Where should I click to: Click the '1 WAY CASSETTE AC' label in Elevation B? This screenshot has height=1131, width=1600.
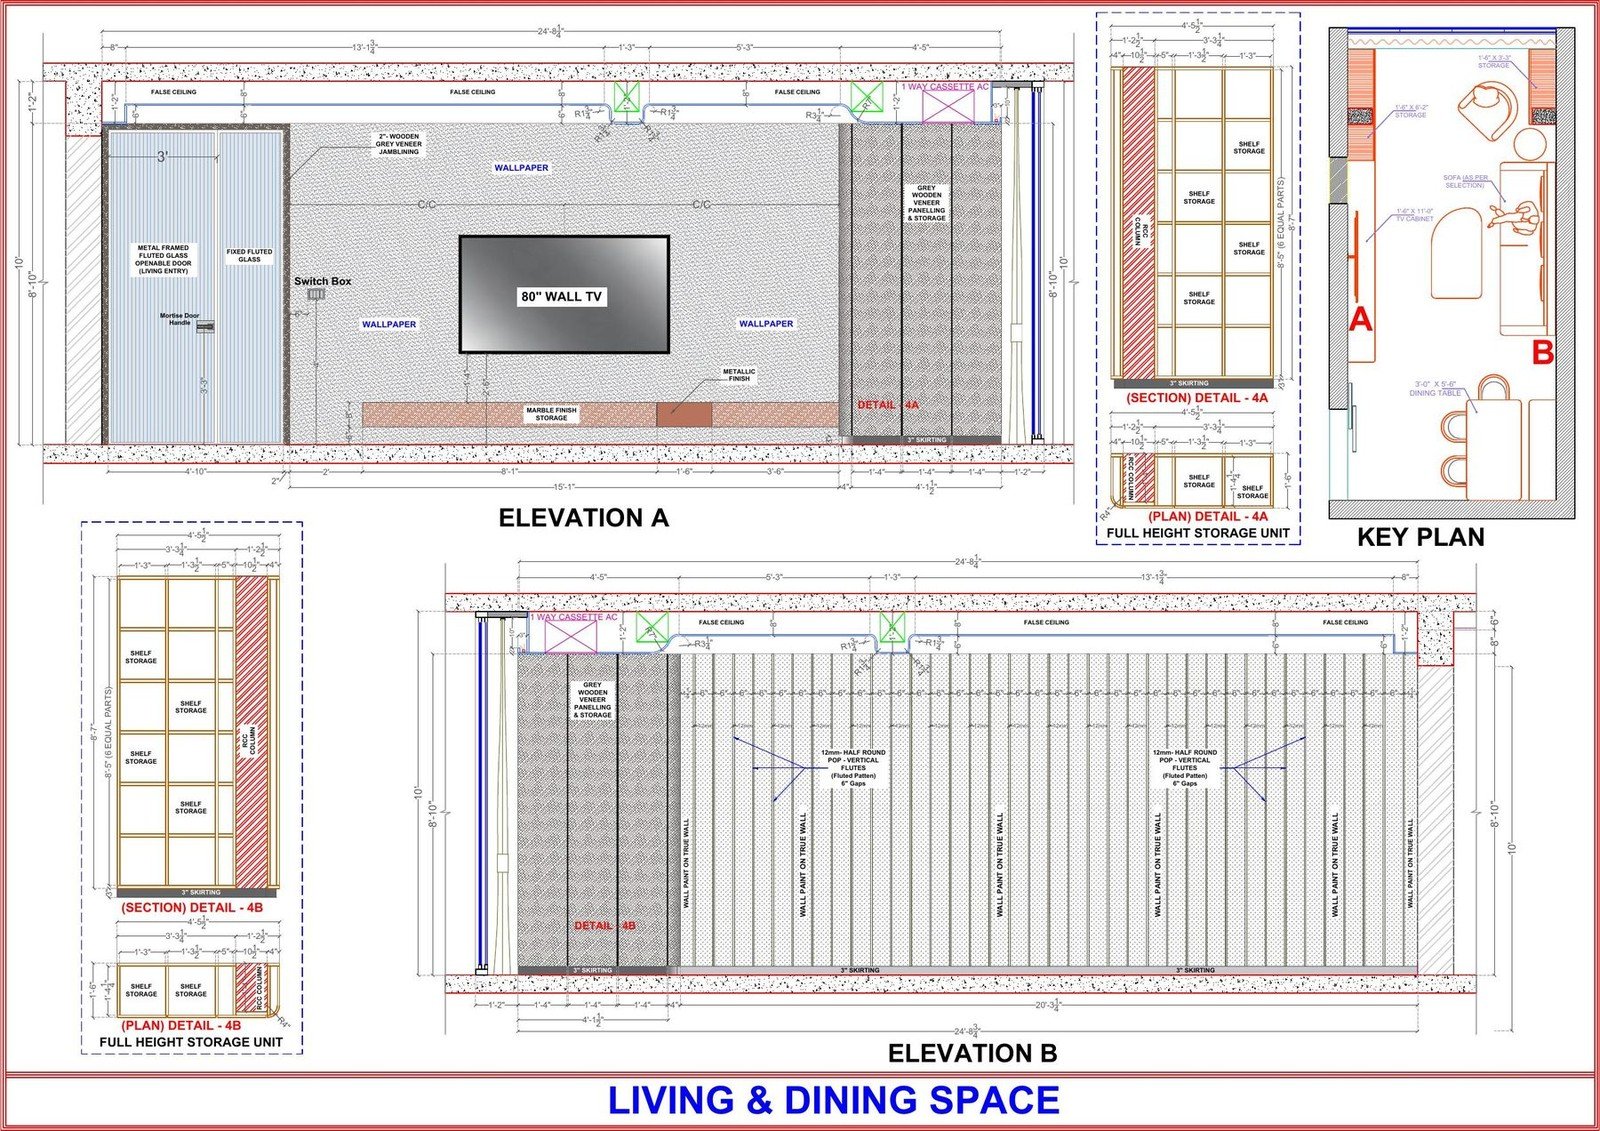(574, 617)
